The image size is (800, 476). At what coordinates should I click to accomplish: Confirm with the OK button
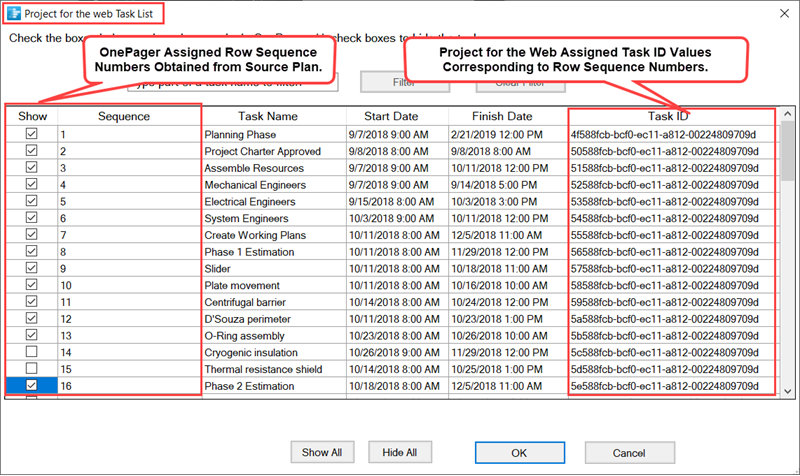[x=519, y=453]
